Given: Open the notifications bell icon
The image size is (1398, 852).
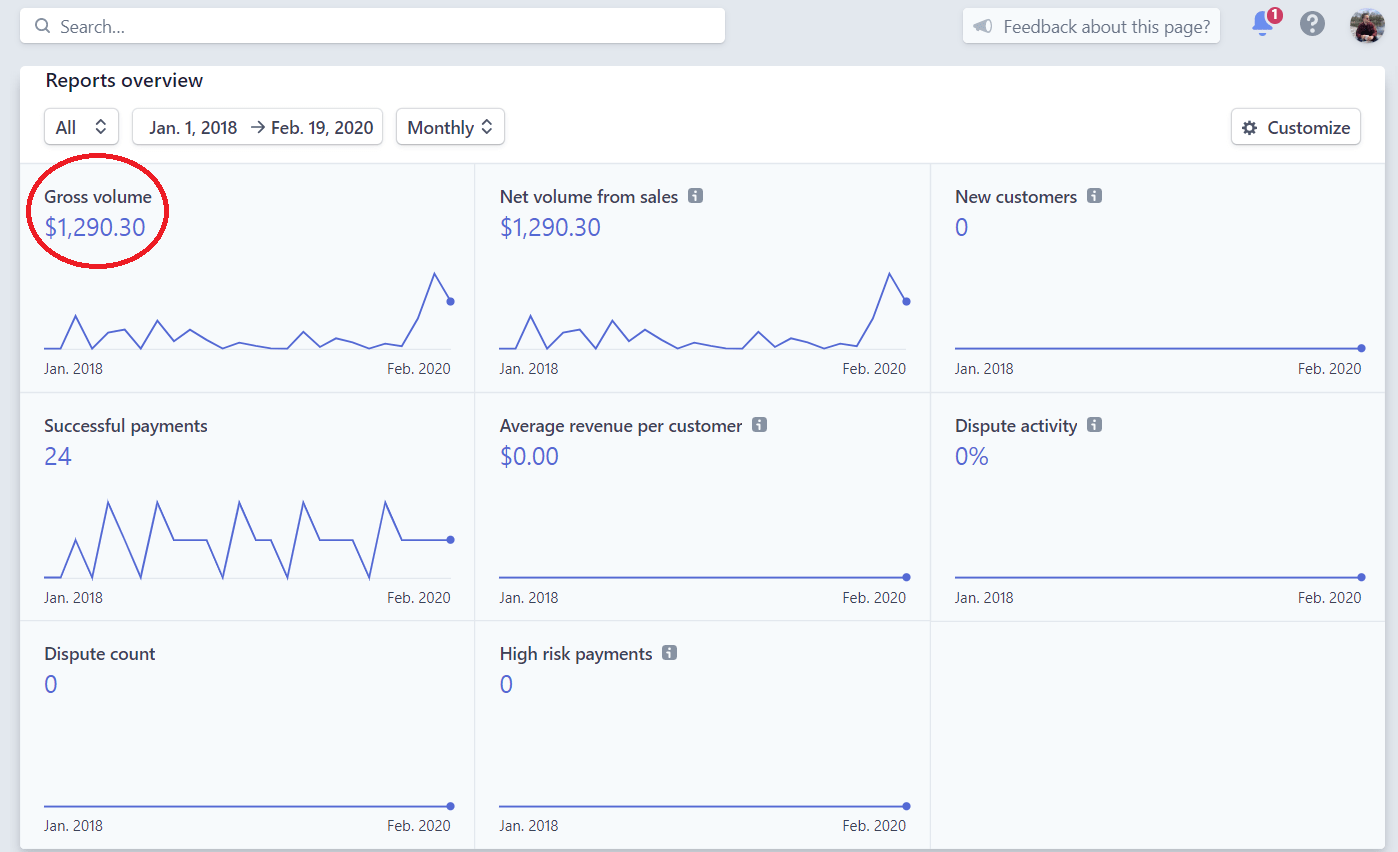Looking at the screenshot, I should click(1263, 25).
